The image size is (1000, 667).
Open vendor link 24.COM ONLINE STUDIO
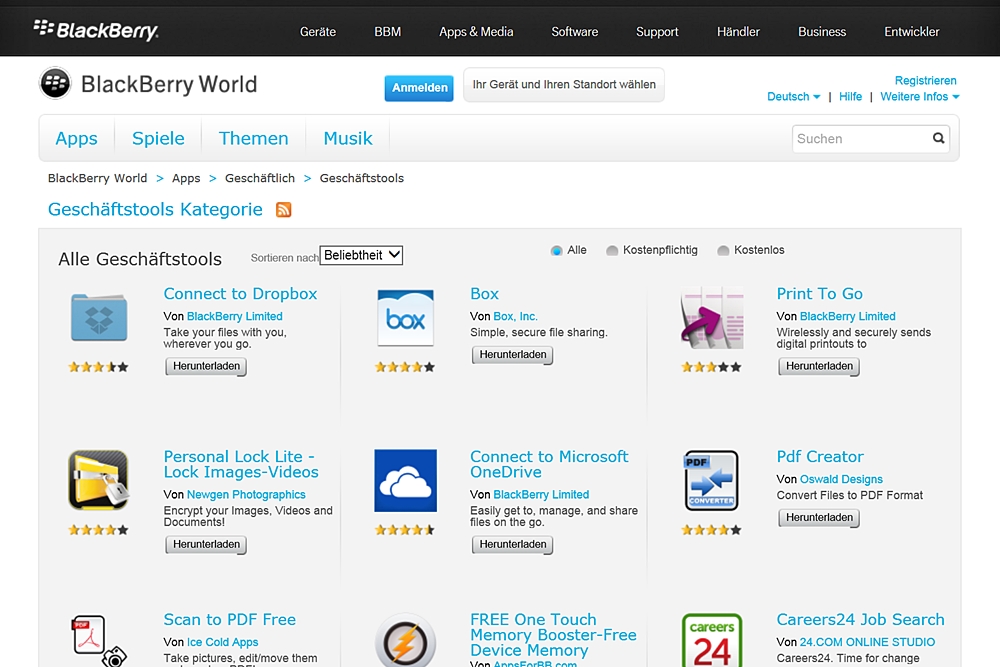[x=867, y=642]
